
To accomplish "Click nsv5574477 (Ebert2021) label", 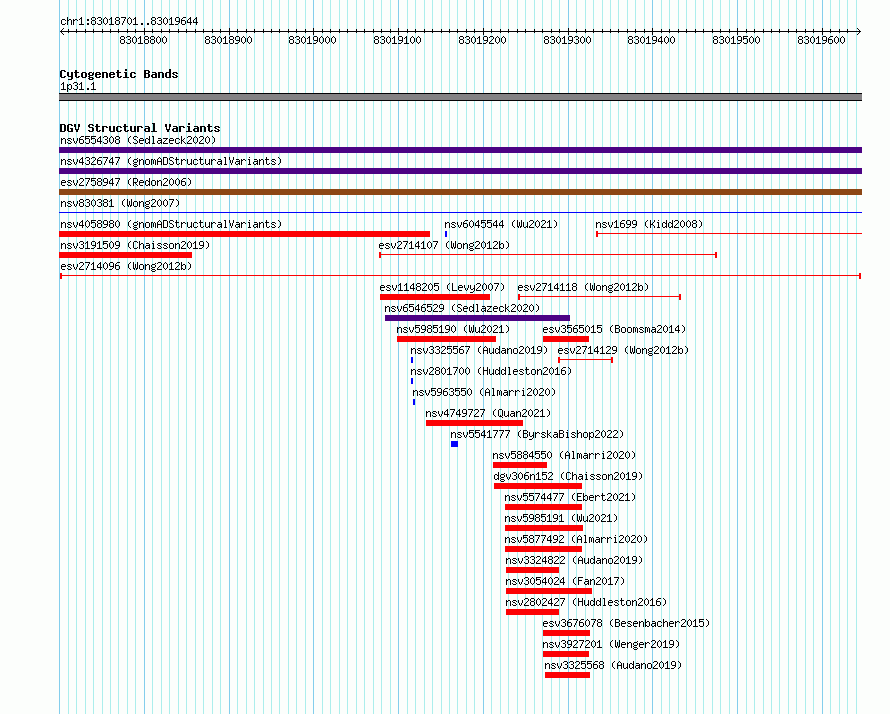I will 570,497.
